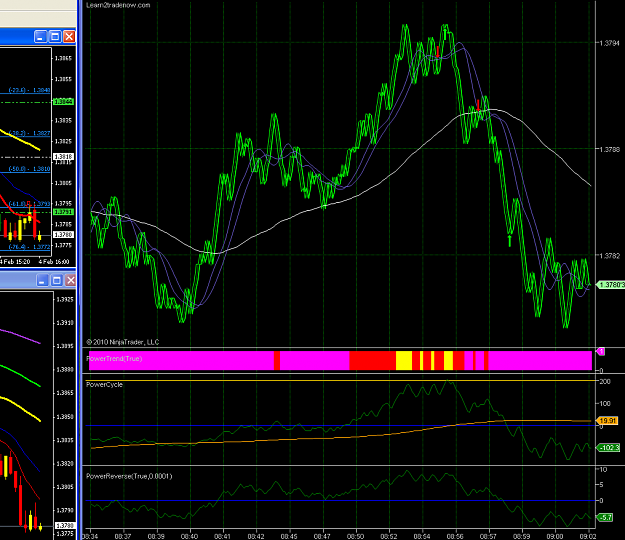This screenshot has height=540, width=625.
Task: Click the green moving average line in lower window
Action: pos(22,376)
